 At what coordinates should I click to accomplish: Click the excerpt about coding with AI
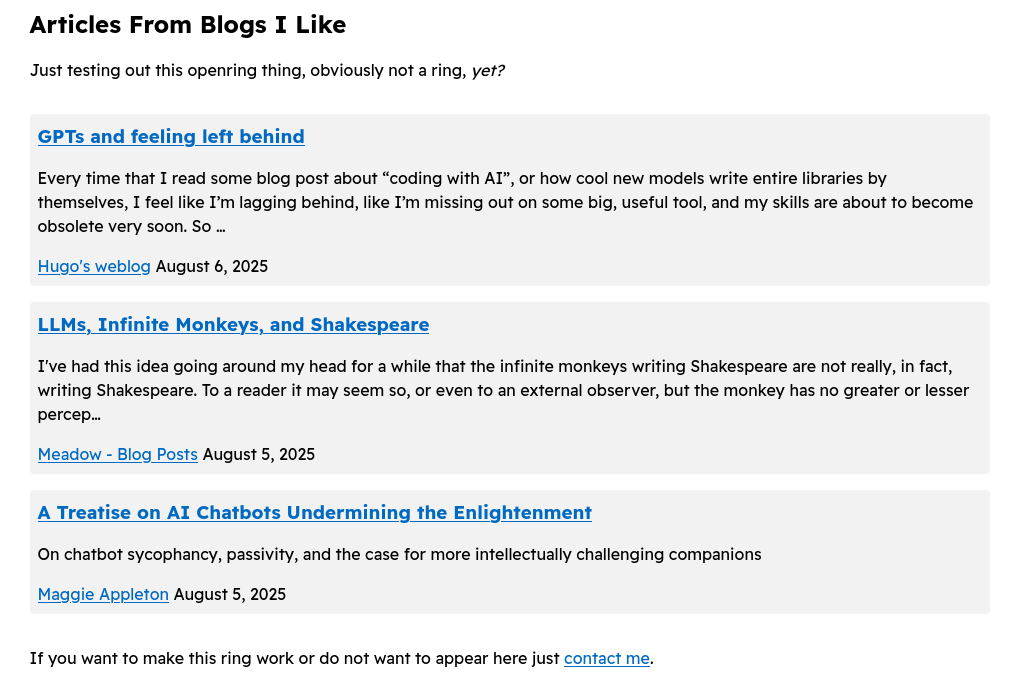point(505,202)
